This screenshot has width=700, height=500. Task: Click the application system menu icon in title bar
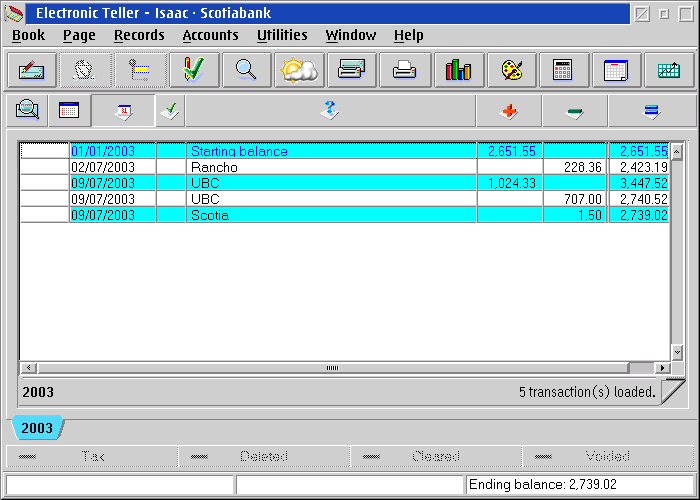tap(14, 13)
